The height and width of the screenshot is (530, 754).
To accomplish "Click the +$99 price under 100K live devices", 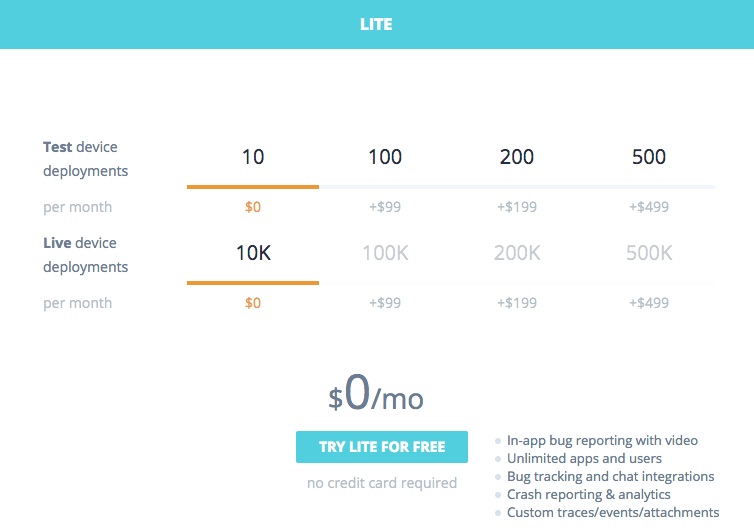I will 385,303.
